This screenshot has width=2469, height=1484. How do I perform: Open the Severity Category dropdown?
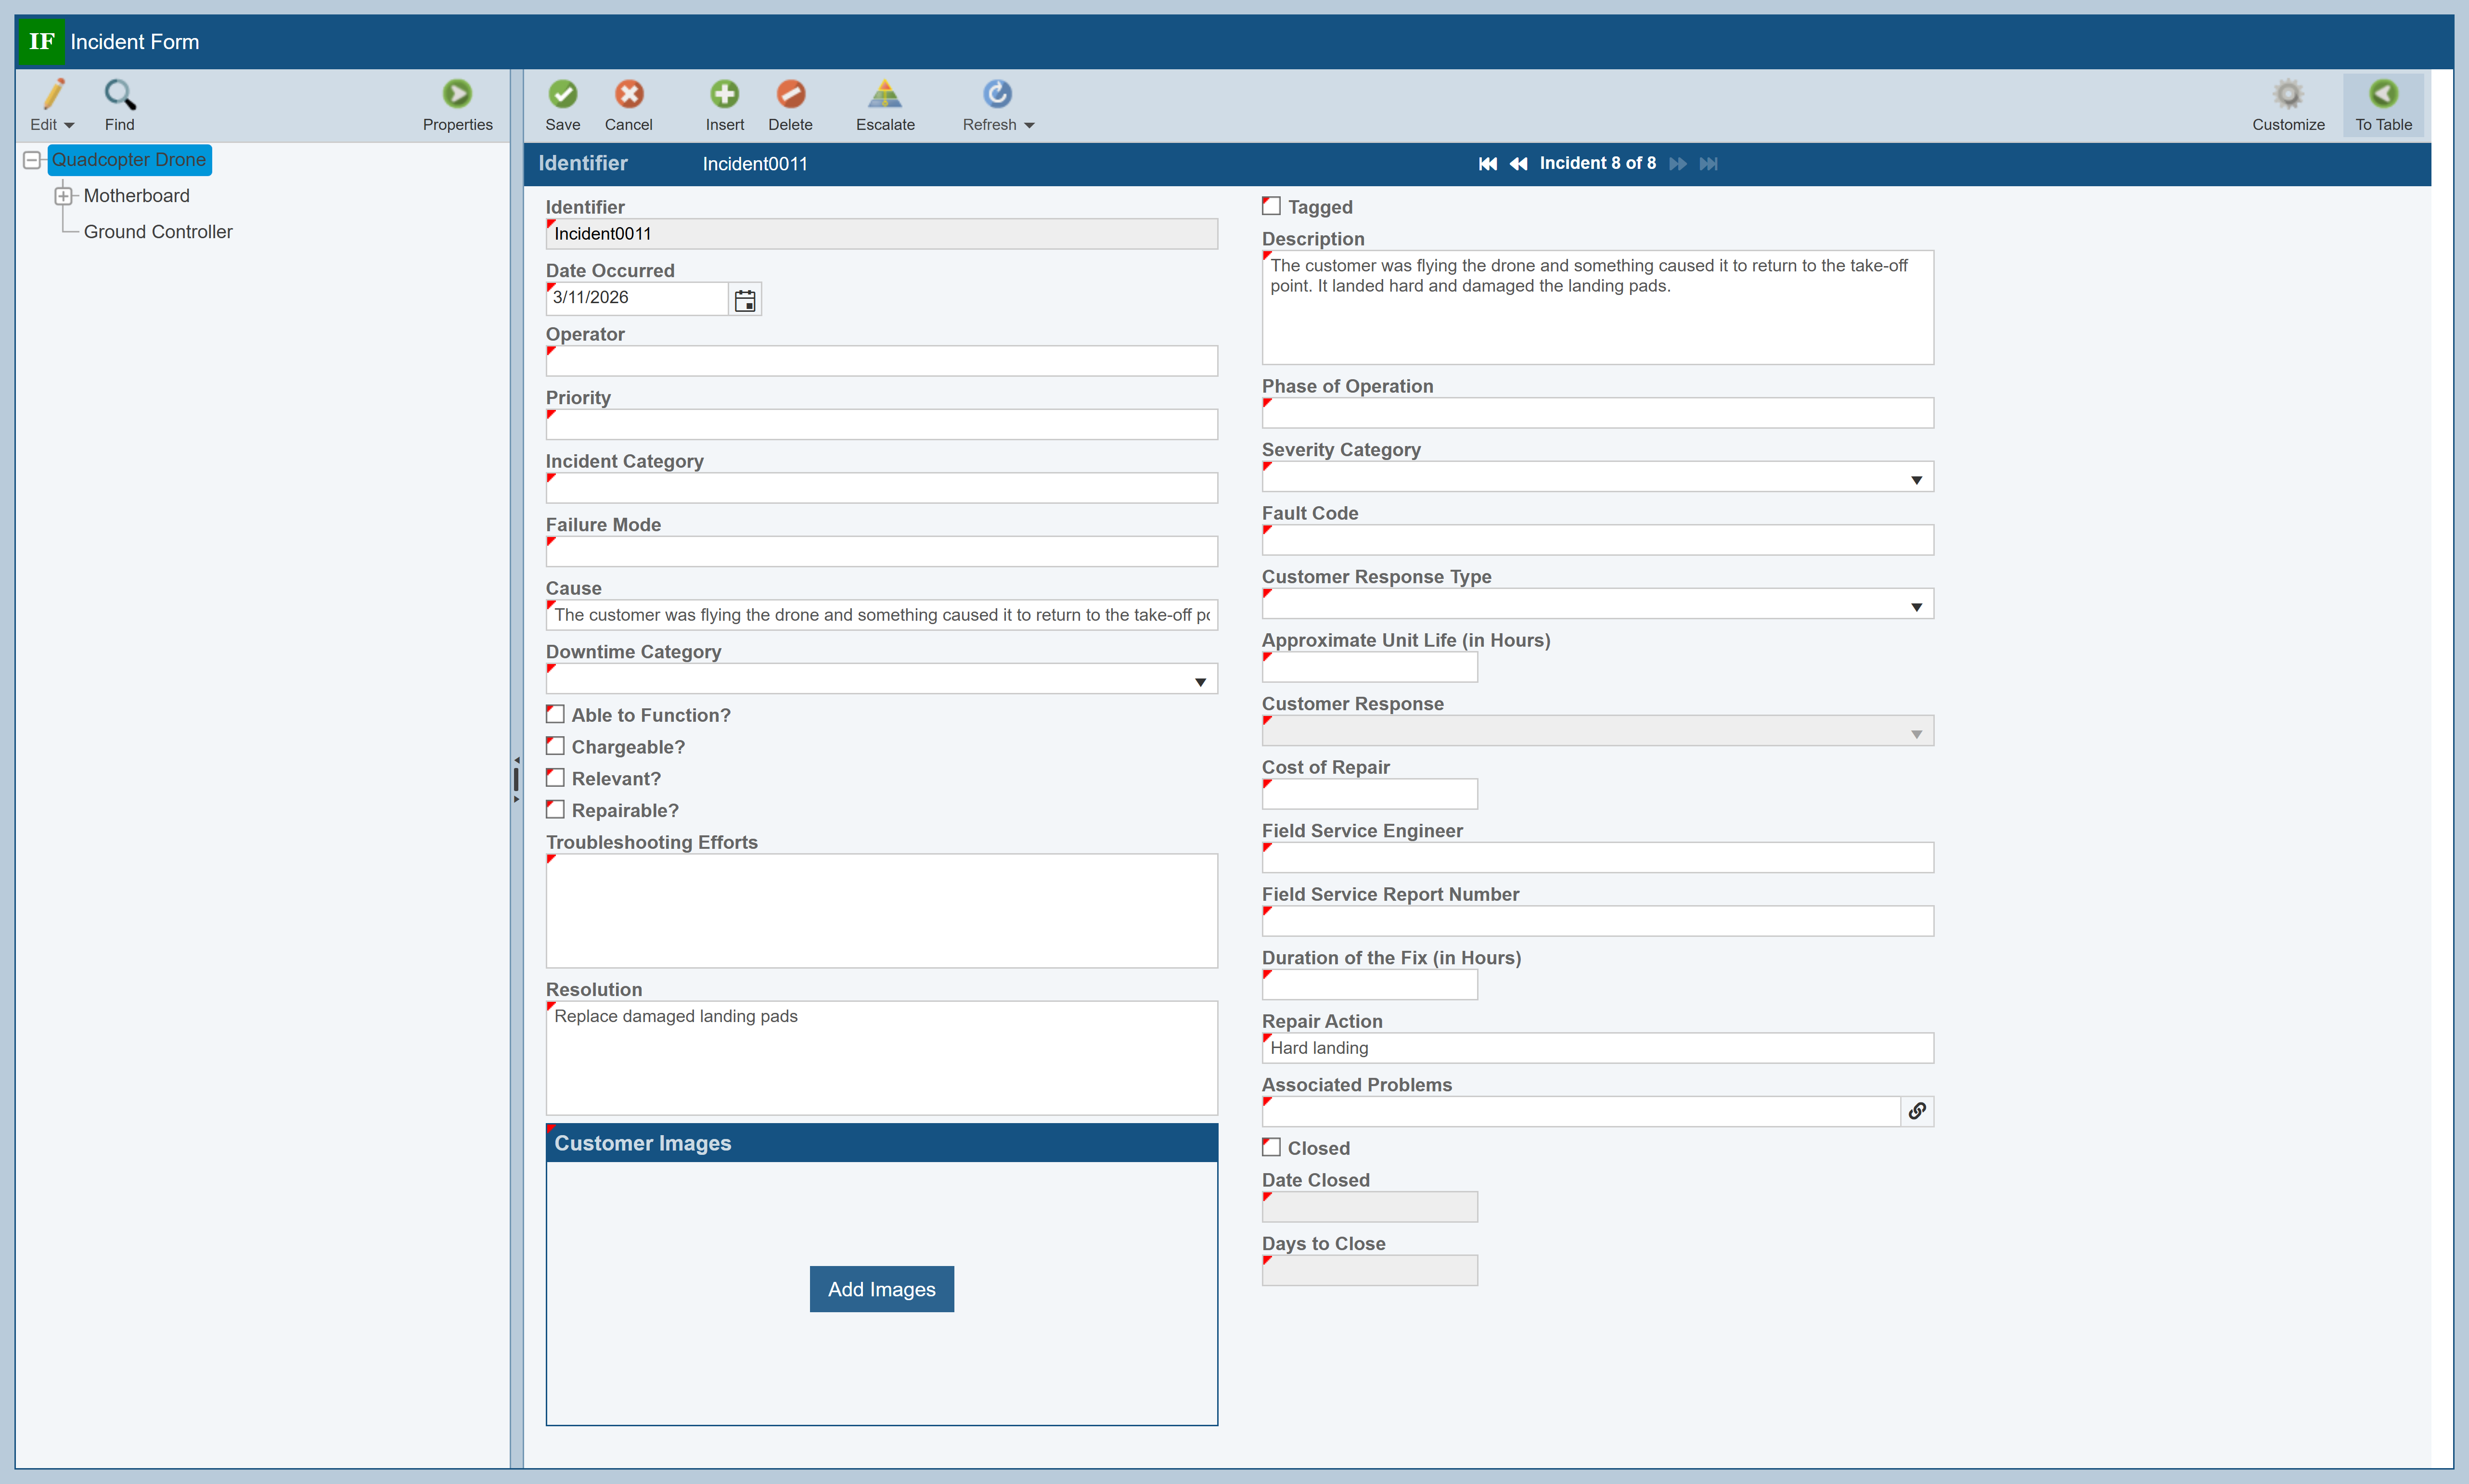click(x=1916, y=479)
